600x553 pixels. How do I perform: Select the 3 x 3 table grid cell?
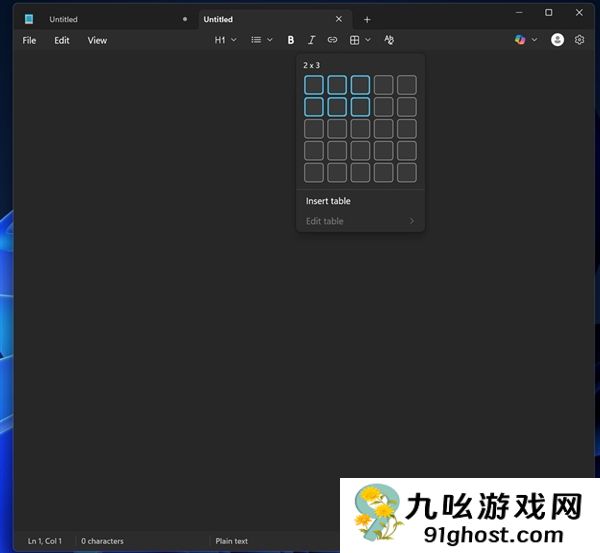point(360,129)
